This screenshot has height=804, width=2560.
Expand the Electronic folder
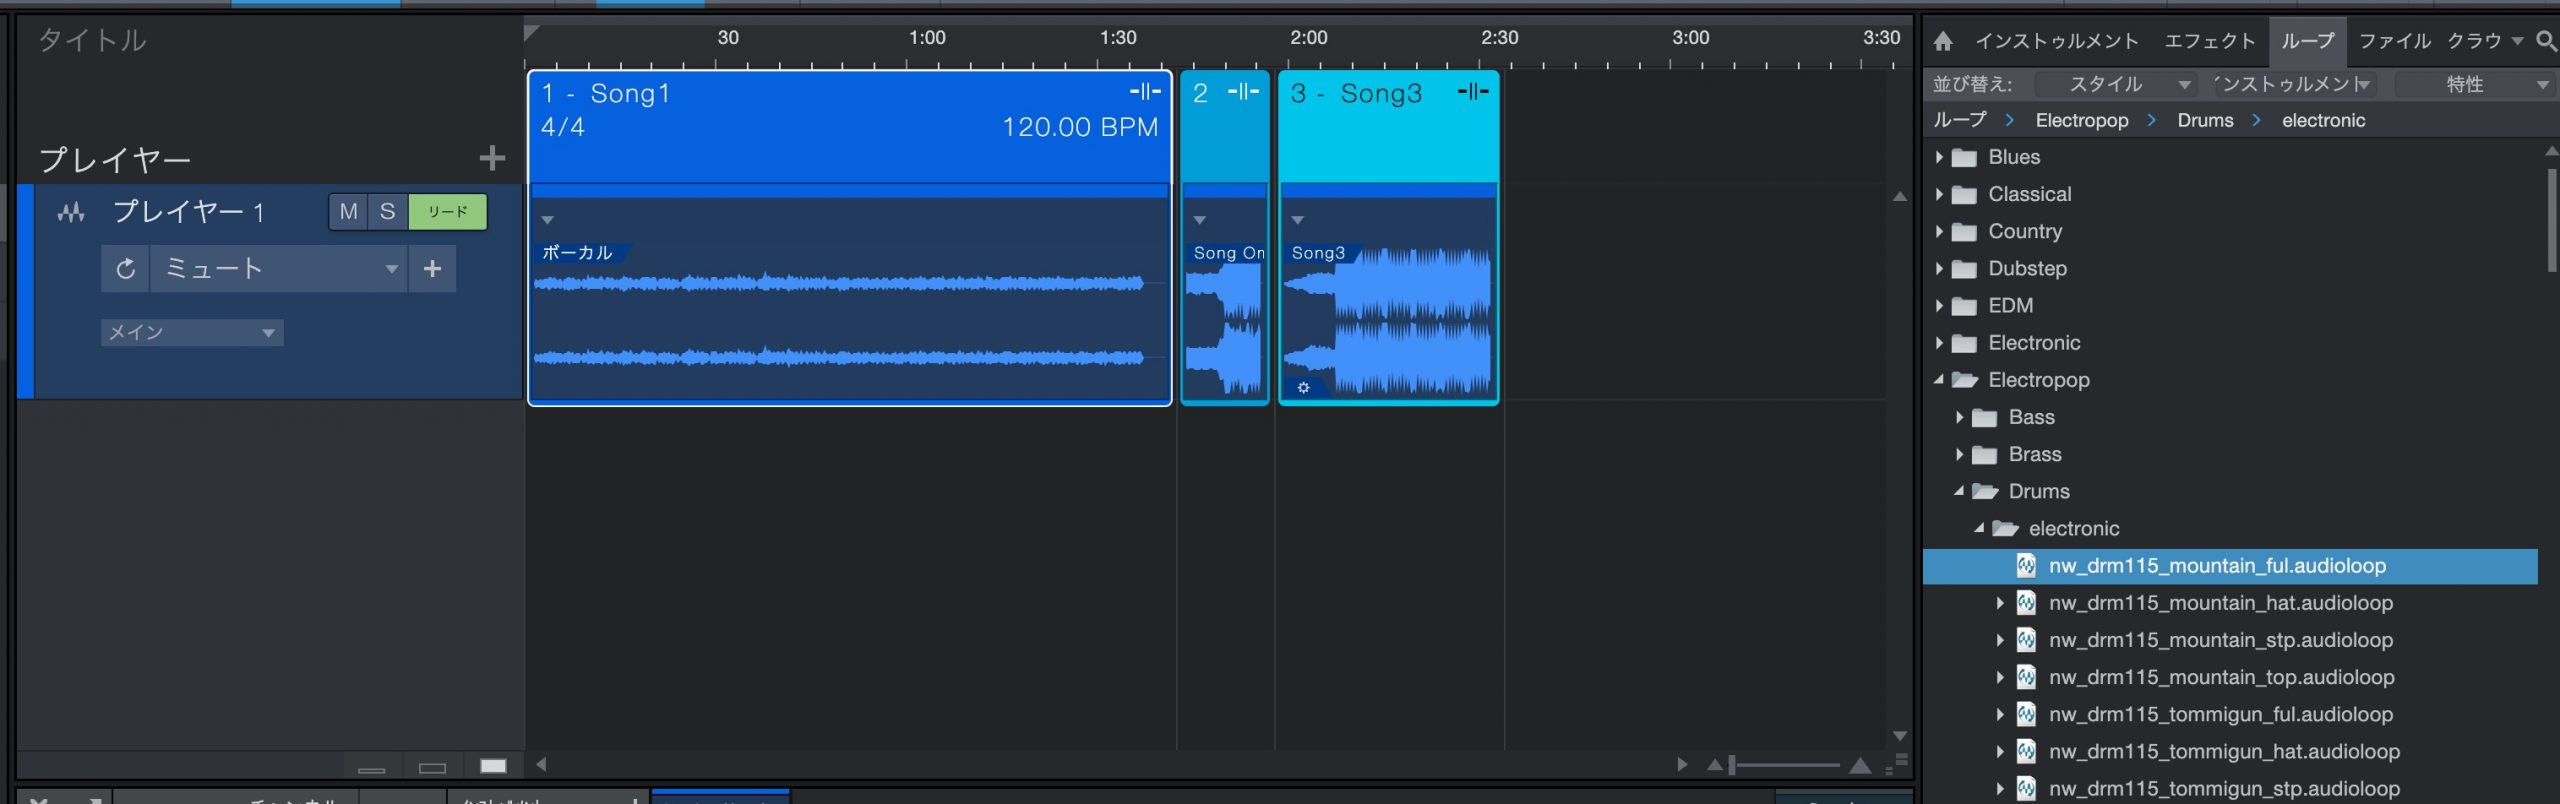(x=1939, y=343)
